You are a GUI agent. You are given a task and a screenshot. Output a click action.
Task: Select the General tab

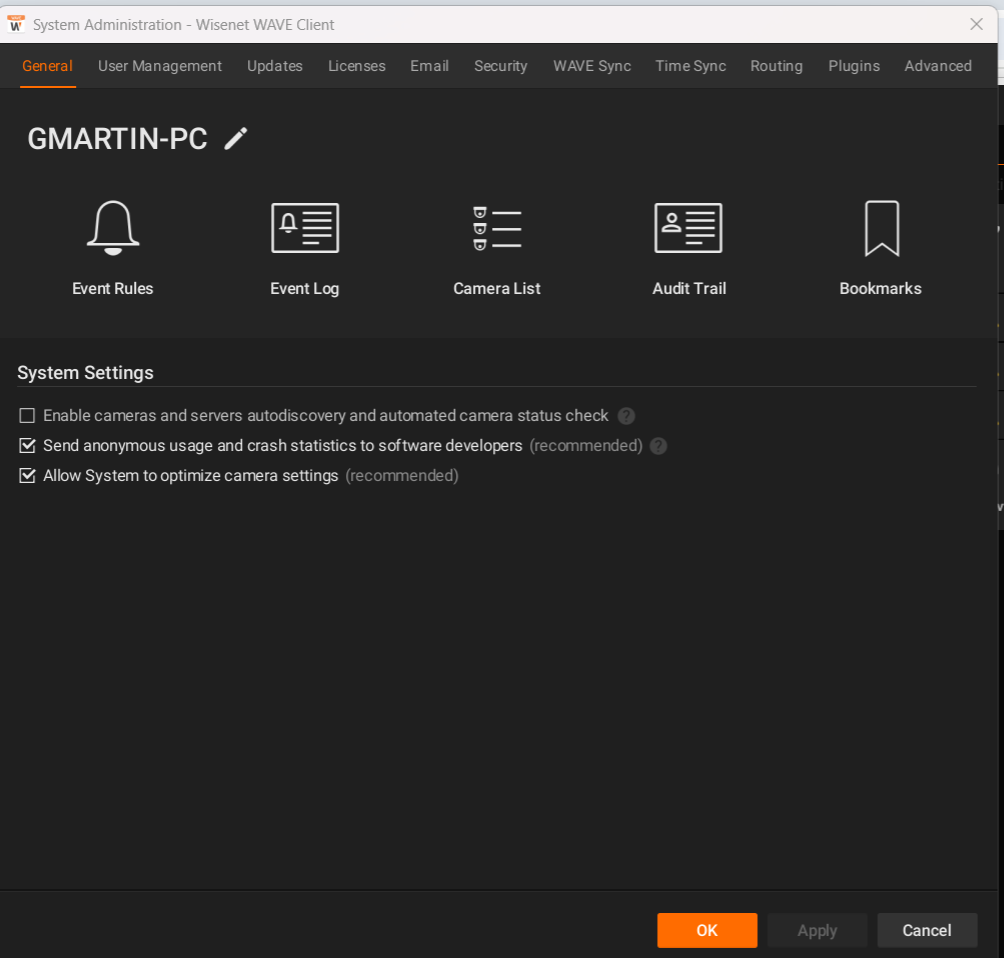click(x=47, y=66)
